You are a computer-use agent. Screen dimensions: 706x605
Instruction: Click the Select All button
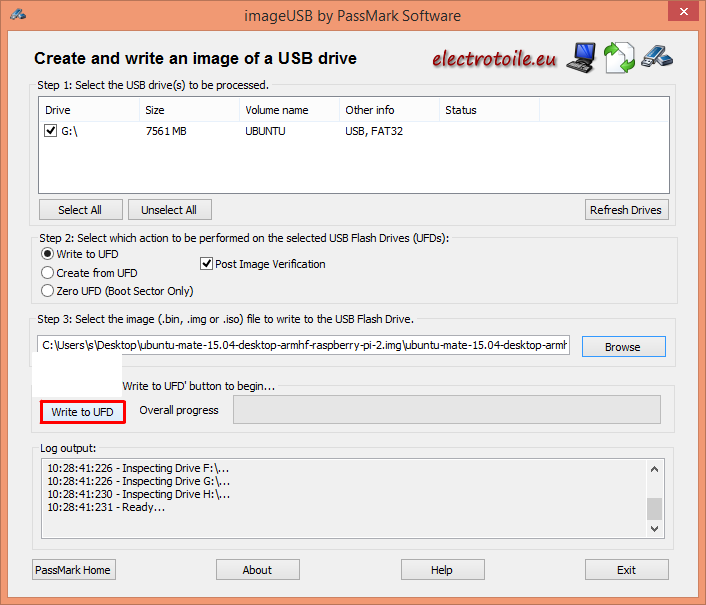[81, 210]
